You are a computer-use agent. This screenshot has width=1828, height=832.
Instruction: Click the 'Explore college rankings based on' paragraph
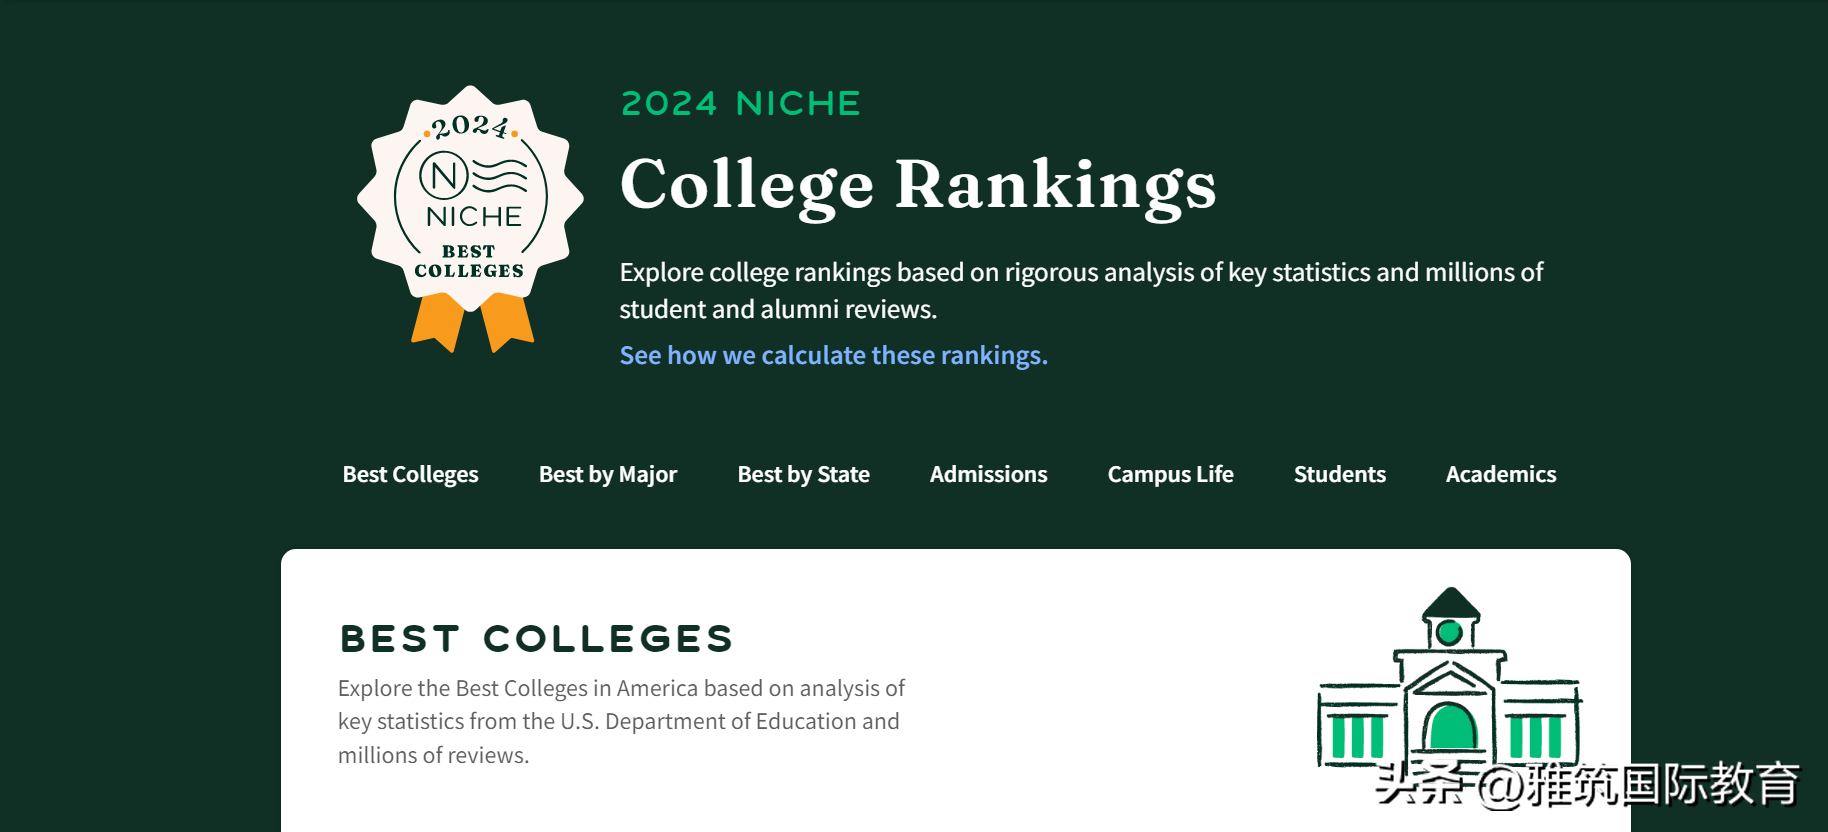pyautogui.click(x=1080, y=290)
